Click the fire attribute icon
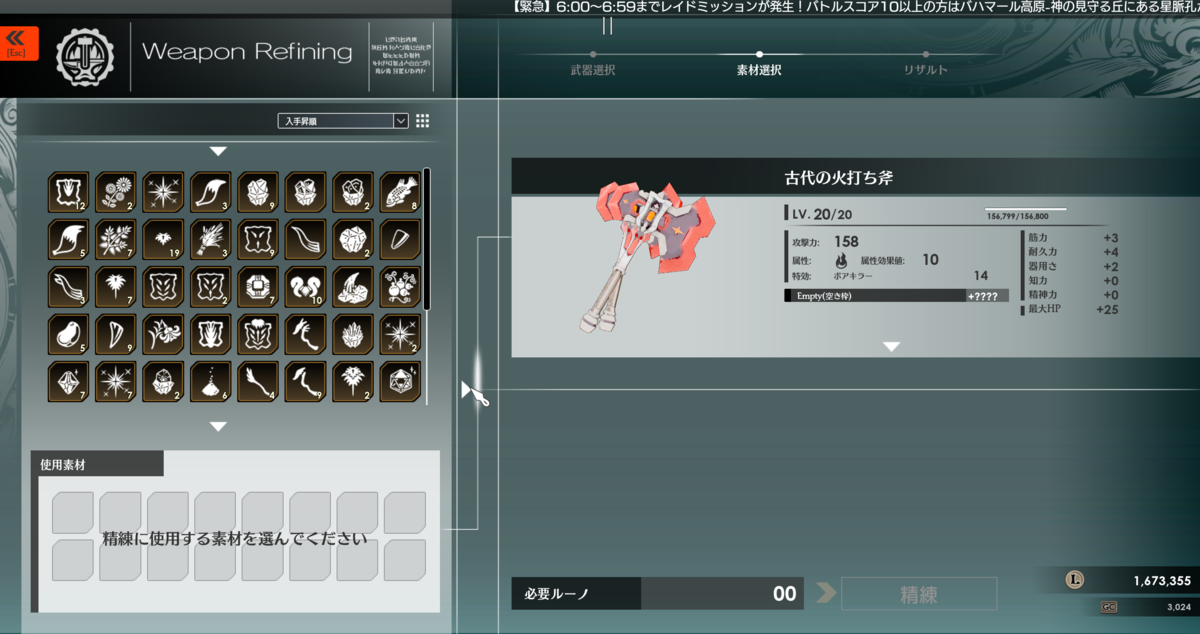This screenshot has width=1200, height=634. (x=840, y=261)
